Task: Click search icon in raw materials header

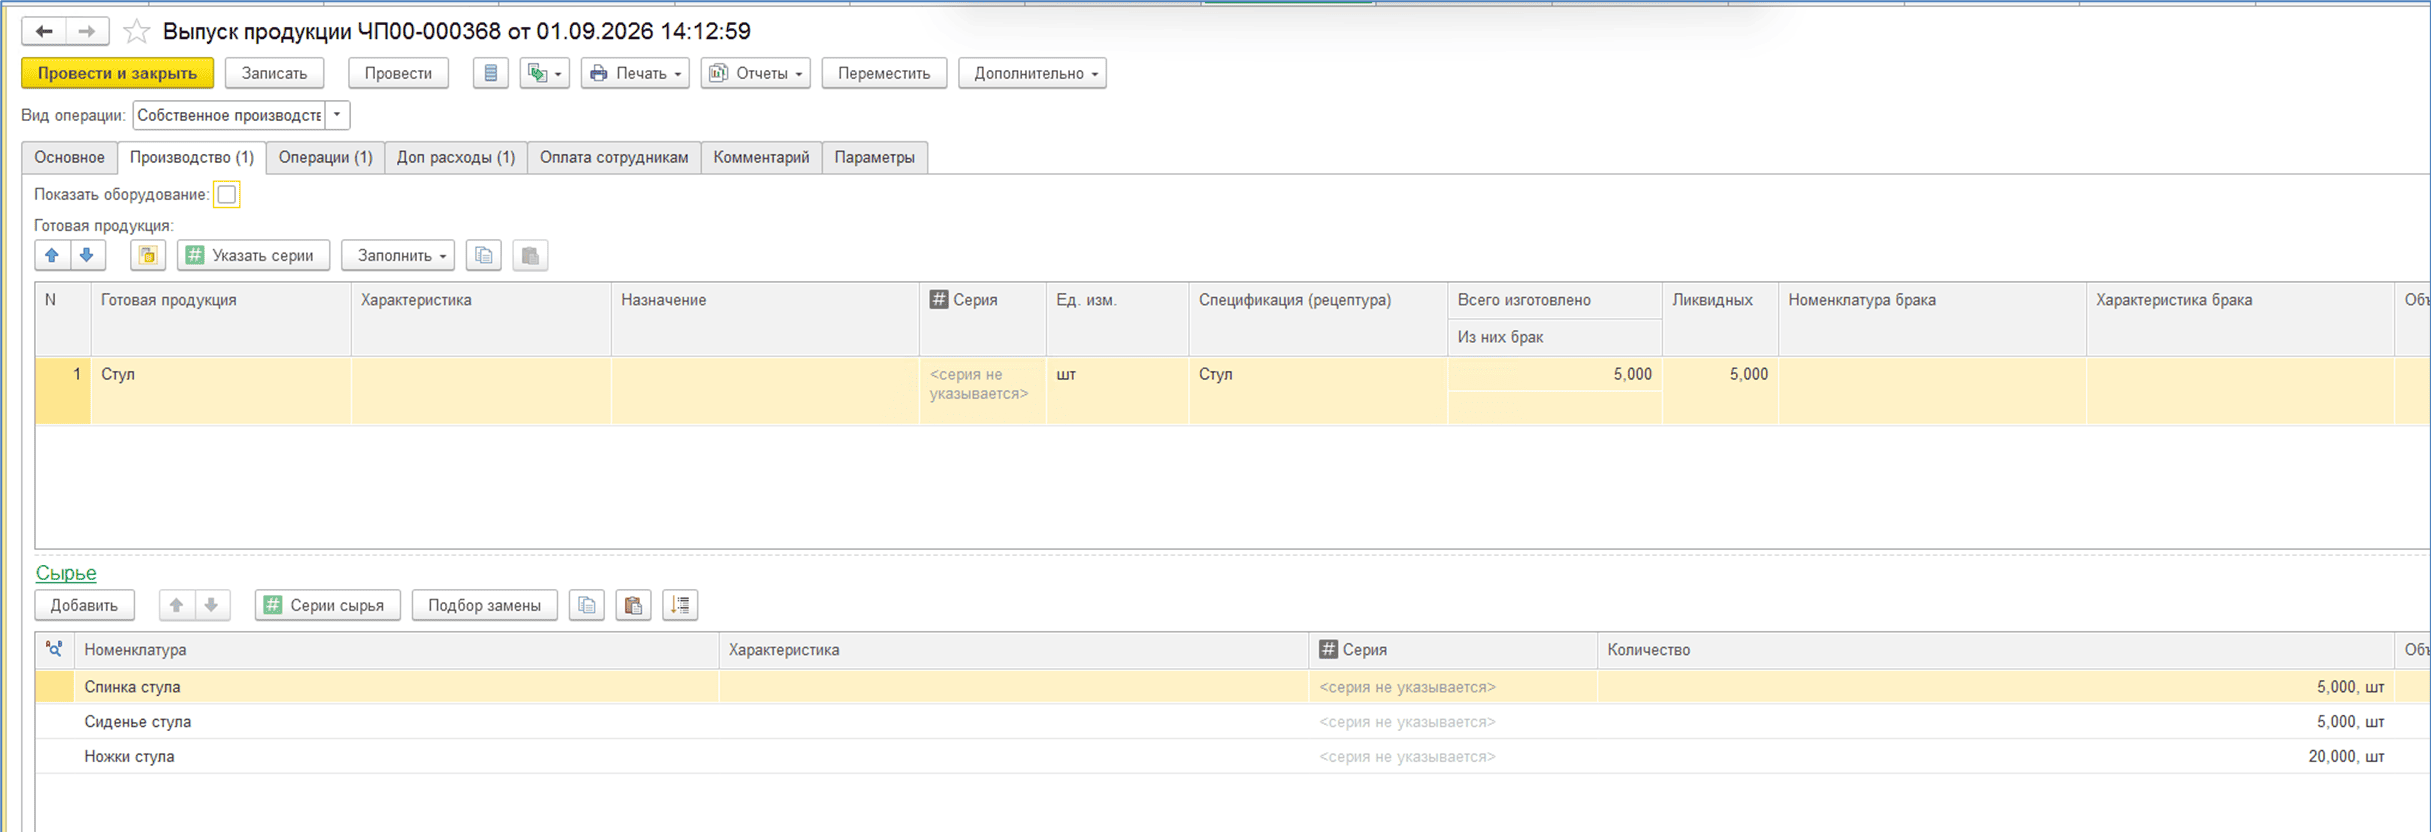Action: [x=54, y=649]
